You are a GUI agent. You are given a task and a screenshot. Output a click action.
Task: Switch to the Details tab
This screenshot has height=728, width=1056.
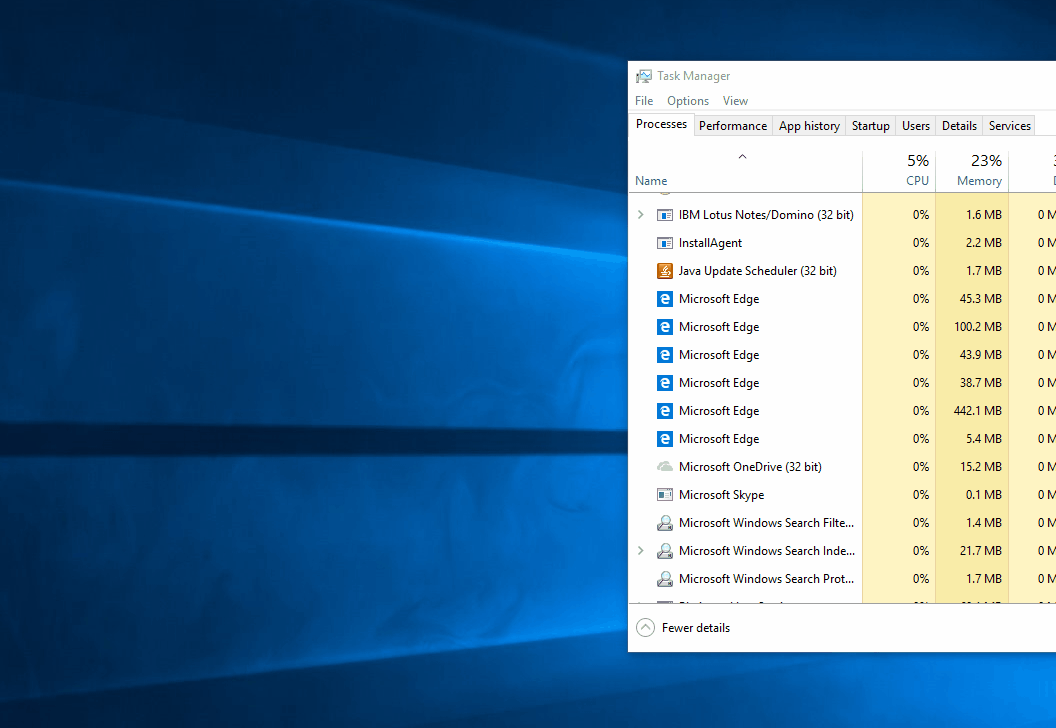coord(959,126)
